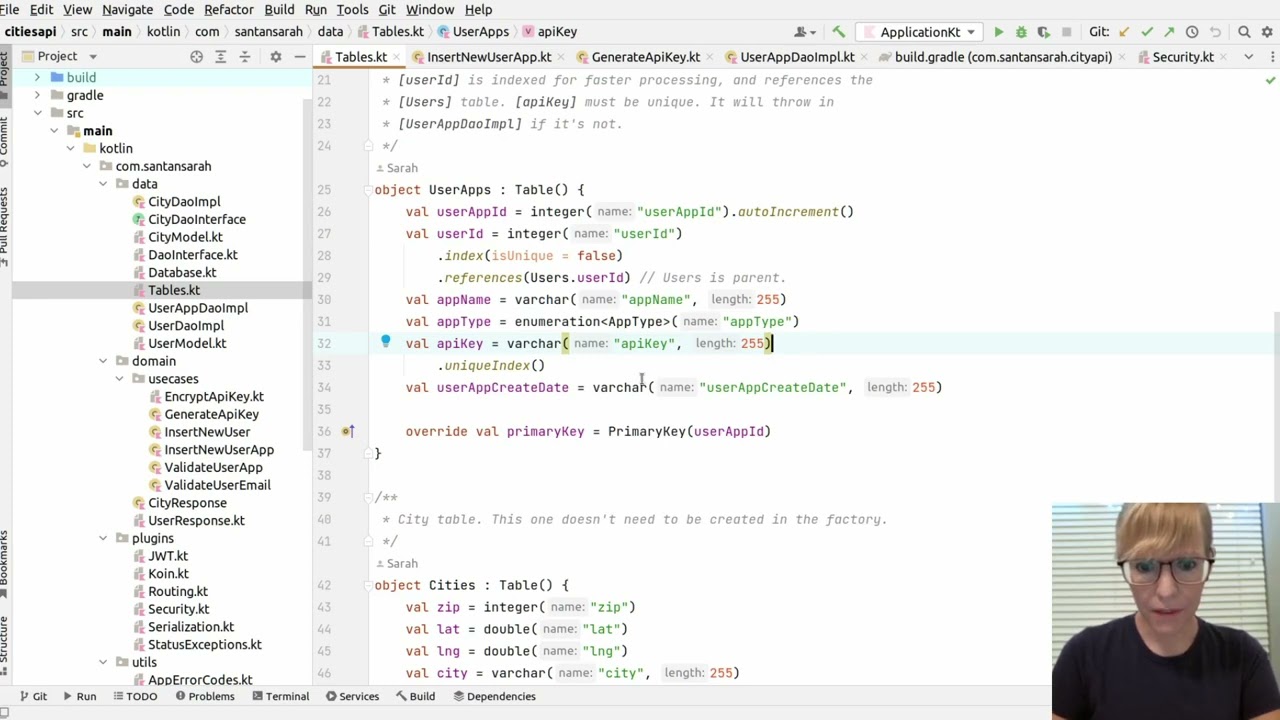Open IDE settings gear in toolbar
1280x720 pixels.
click(x=1268, y=32)
